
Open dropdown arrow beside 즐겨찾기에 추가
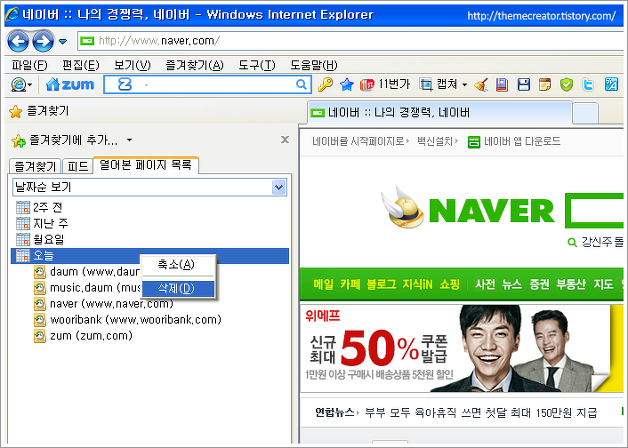click(129, 140)
